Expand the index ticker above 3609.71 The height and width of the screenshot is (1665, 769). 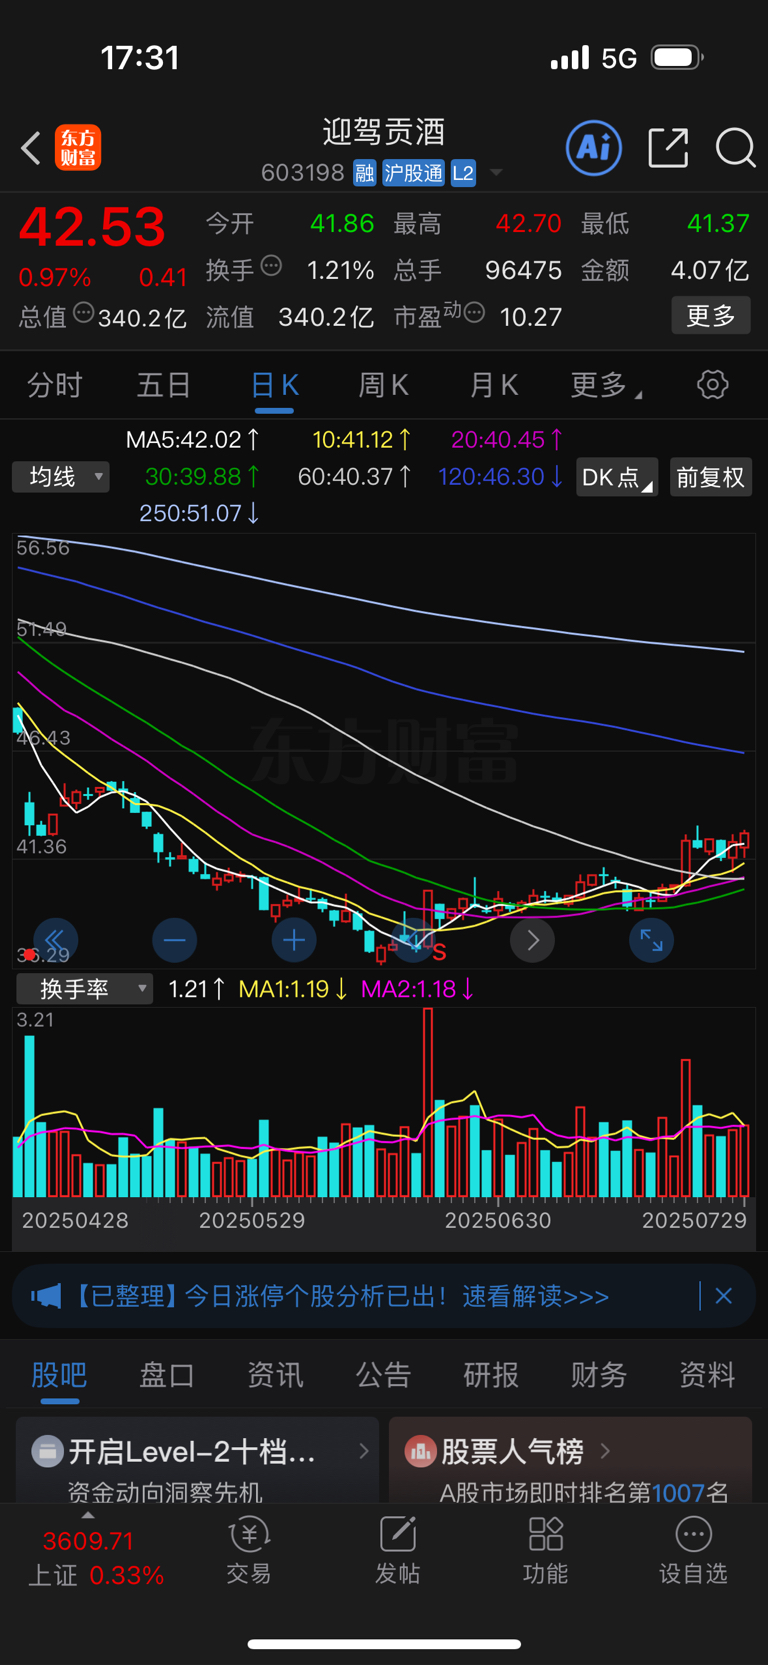tap(88, 1516)
